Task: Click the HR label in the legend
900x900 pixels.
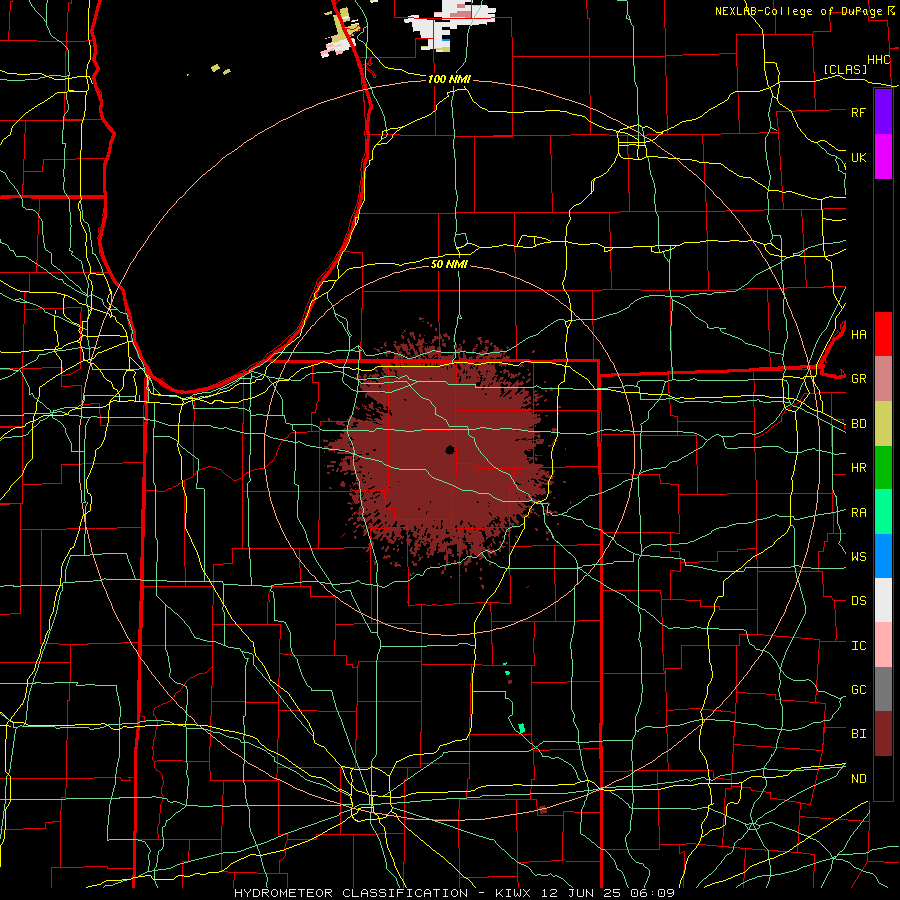Action: coord(858,468)
